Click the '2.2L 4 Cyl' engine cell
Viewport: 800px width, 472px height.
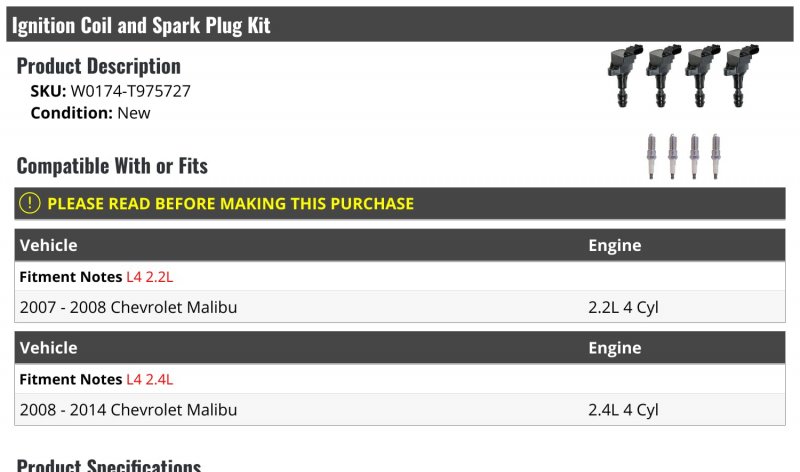(x=623, y=307)
